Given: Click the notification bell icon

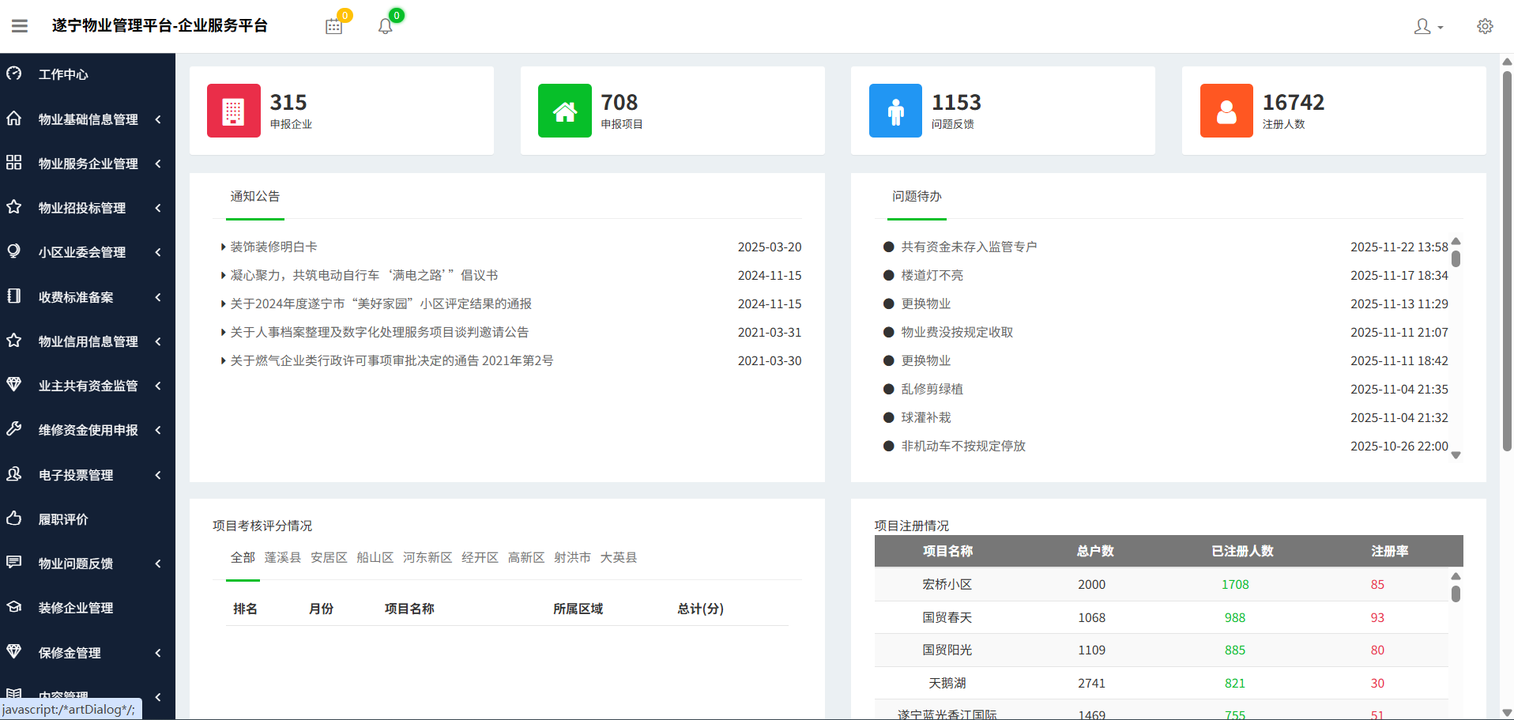Looking at the screenshot, I should tap(384, 25).
